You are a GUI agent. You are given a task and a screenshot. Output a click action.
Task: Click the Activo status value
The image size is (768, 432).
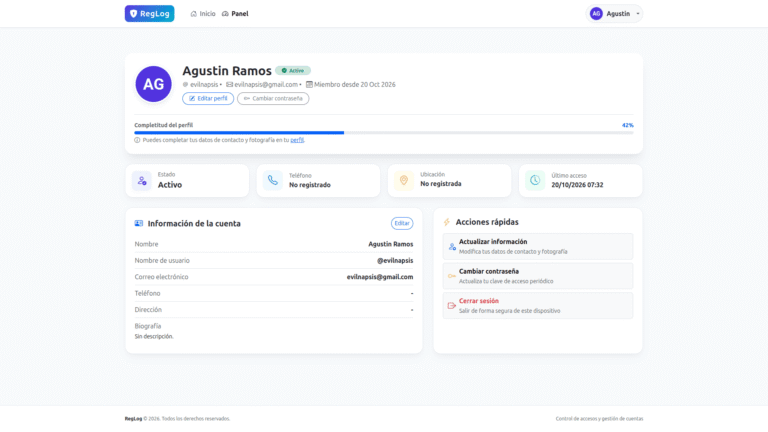click(170, 185)
